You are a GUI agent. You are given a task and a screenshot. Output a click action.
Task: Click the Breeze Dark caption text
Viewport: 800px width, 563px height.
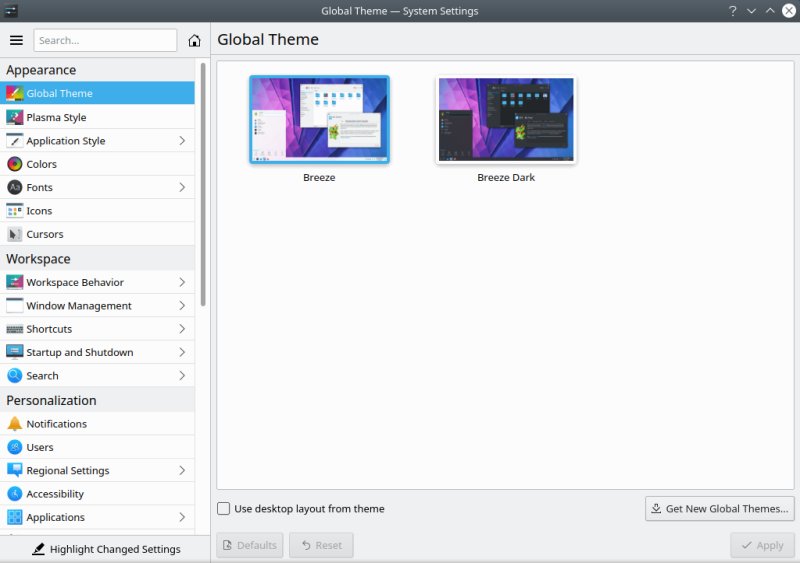pyautogui.click(x=506, y=177)
